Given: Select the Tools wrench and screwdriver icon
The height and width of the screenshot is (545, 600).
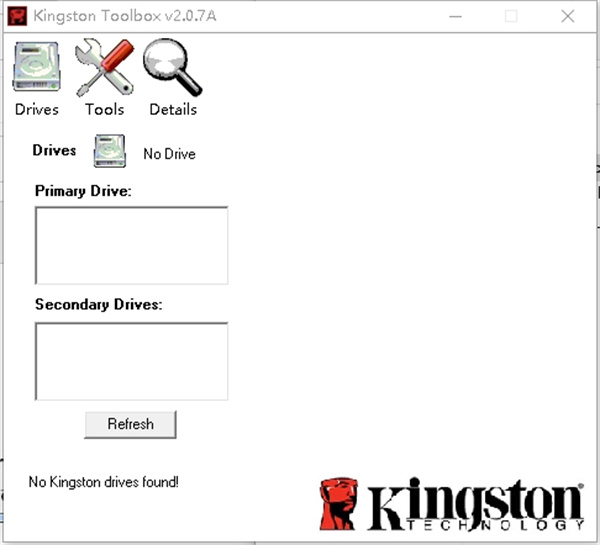Looking at the screenshot, I should [x=105, y=67].
